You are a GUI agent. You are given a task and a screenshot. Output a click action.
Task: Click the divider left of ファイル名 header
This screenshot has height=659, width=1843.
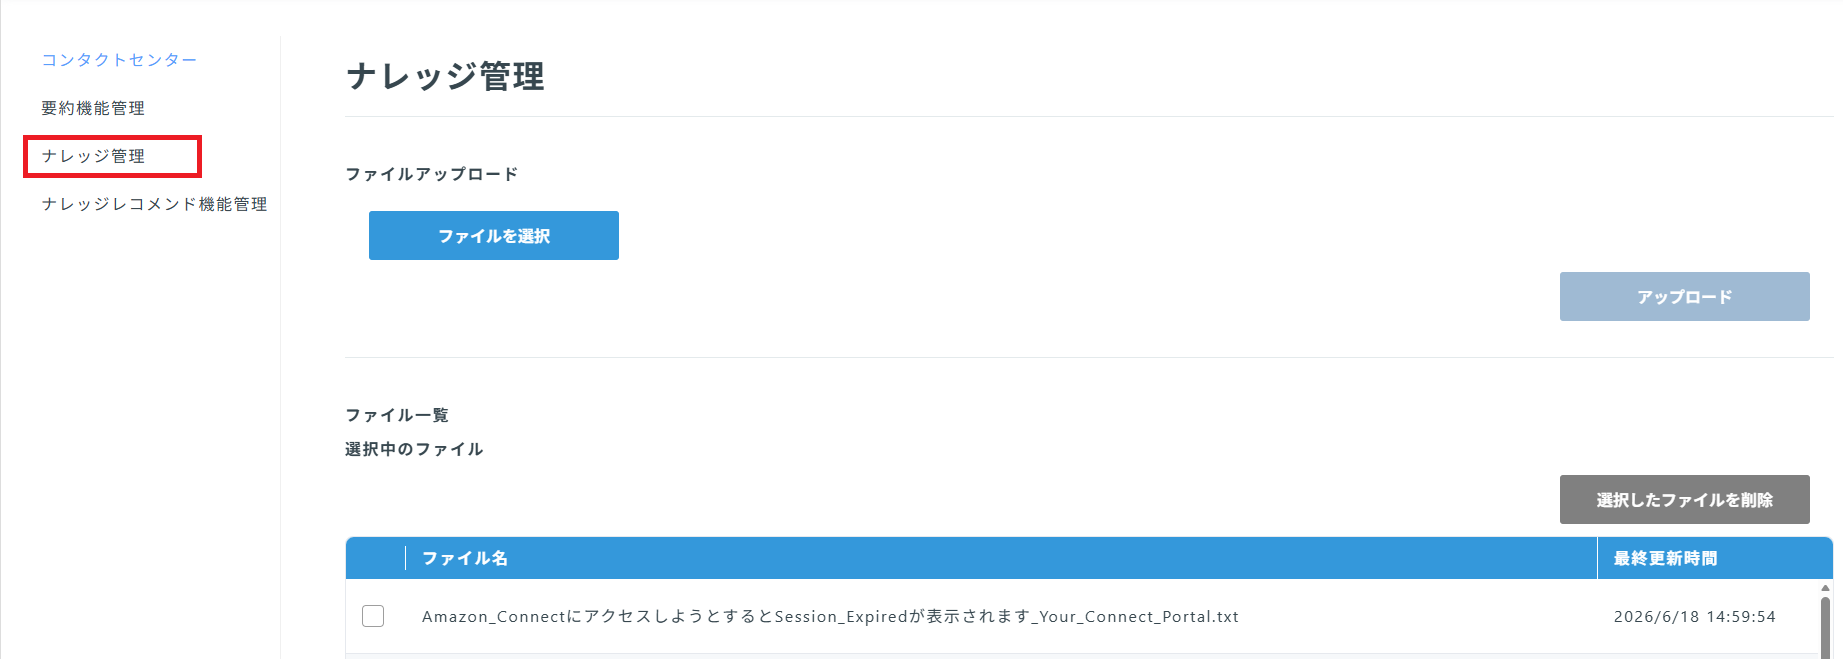pos(405,558)
